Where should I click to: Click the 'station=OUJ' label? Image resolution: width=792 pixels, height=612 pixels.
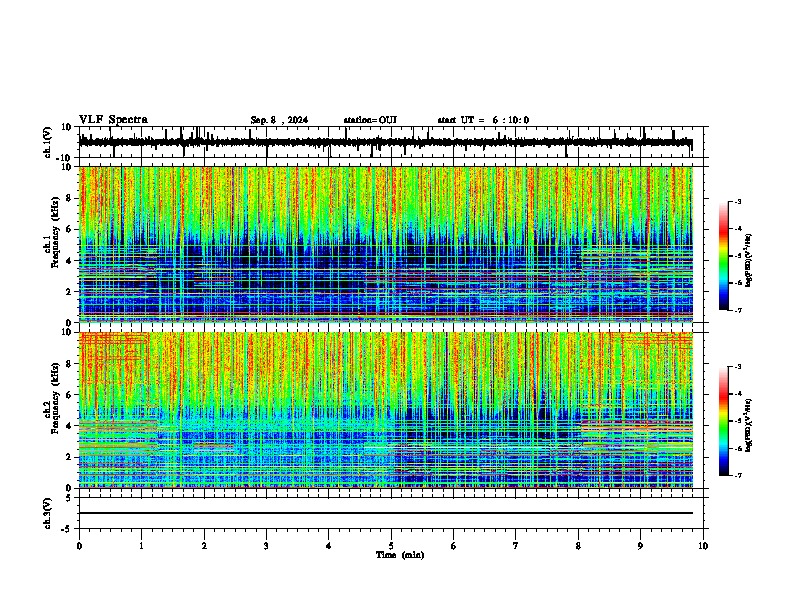[370, 120]
